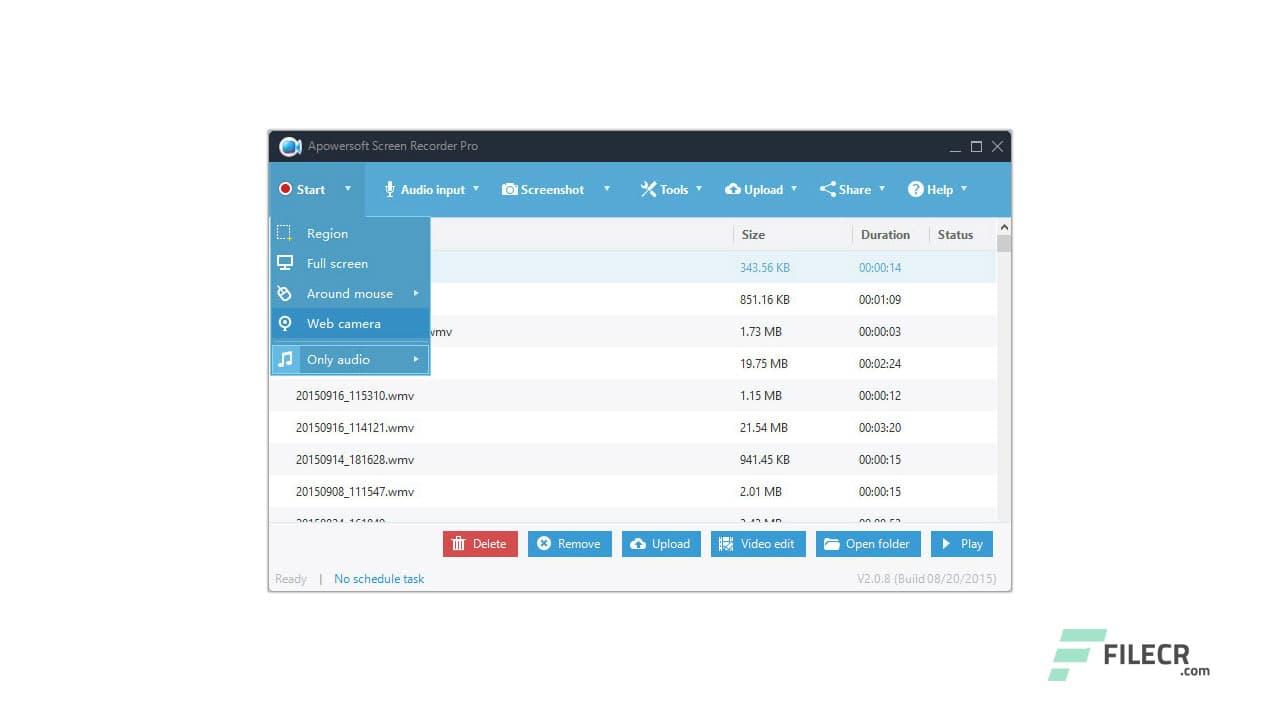The image size is (1280, 720).
Task: Expand the Only audio submenu
Action: [x=416, y=359]
